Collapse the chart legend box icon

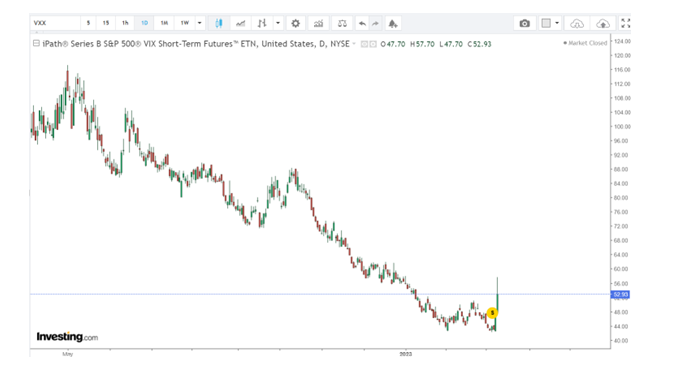click(37, 44)
